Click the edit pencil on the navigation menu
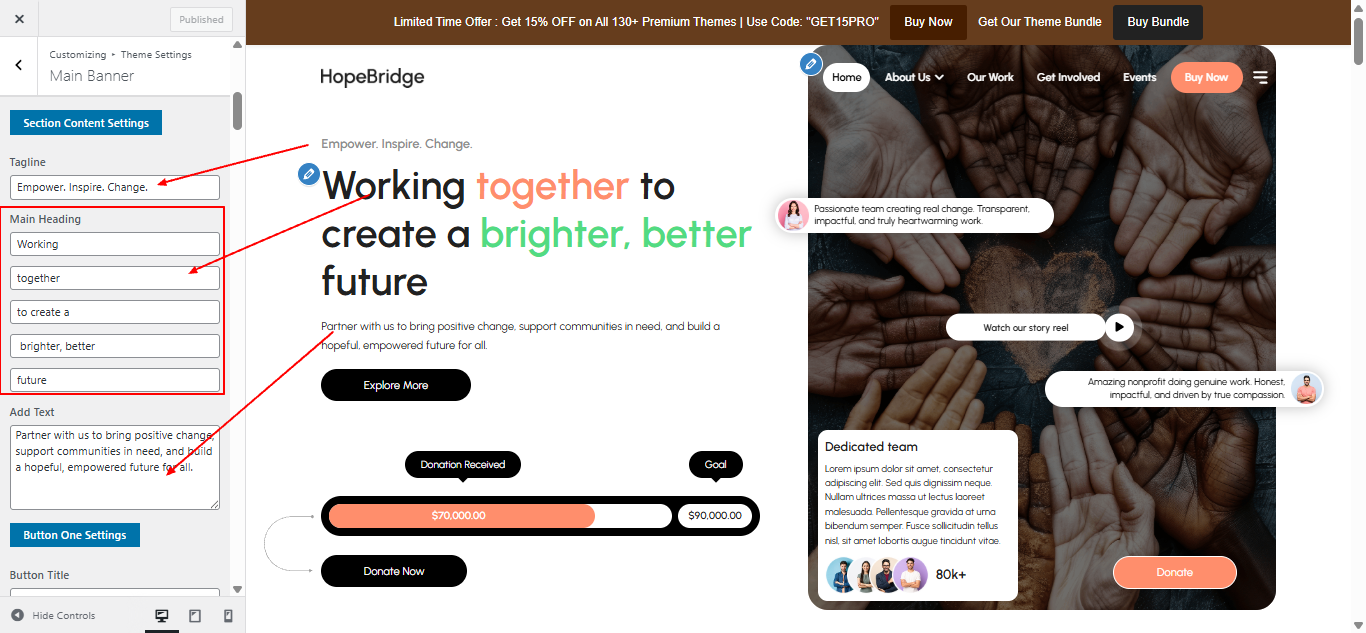Image resolution: width=1366 pixels, height=633 pixels. (x=811, y=64)
